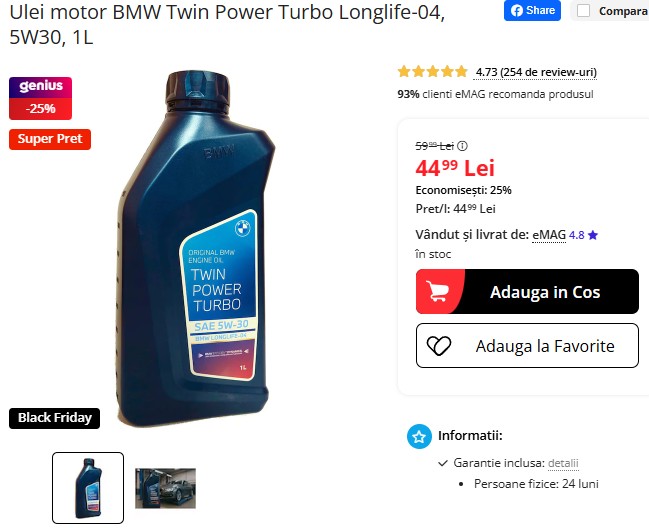The image size is (649, 528).
Task: Tick the Compara checkbox
Action: tap(583, 11)
